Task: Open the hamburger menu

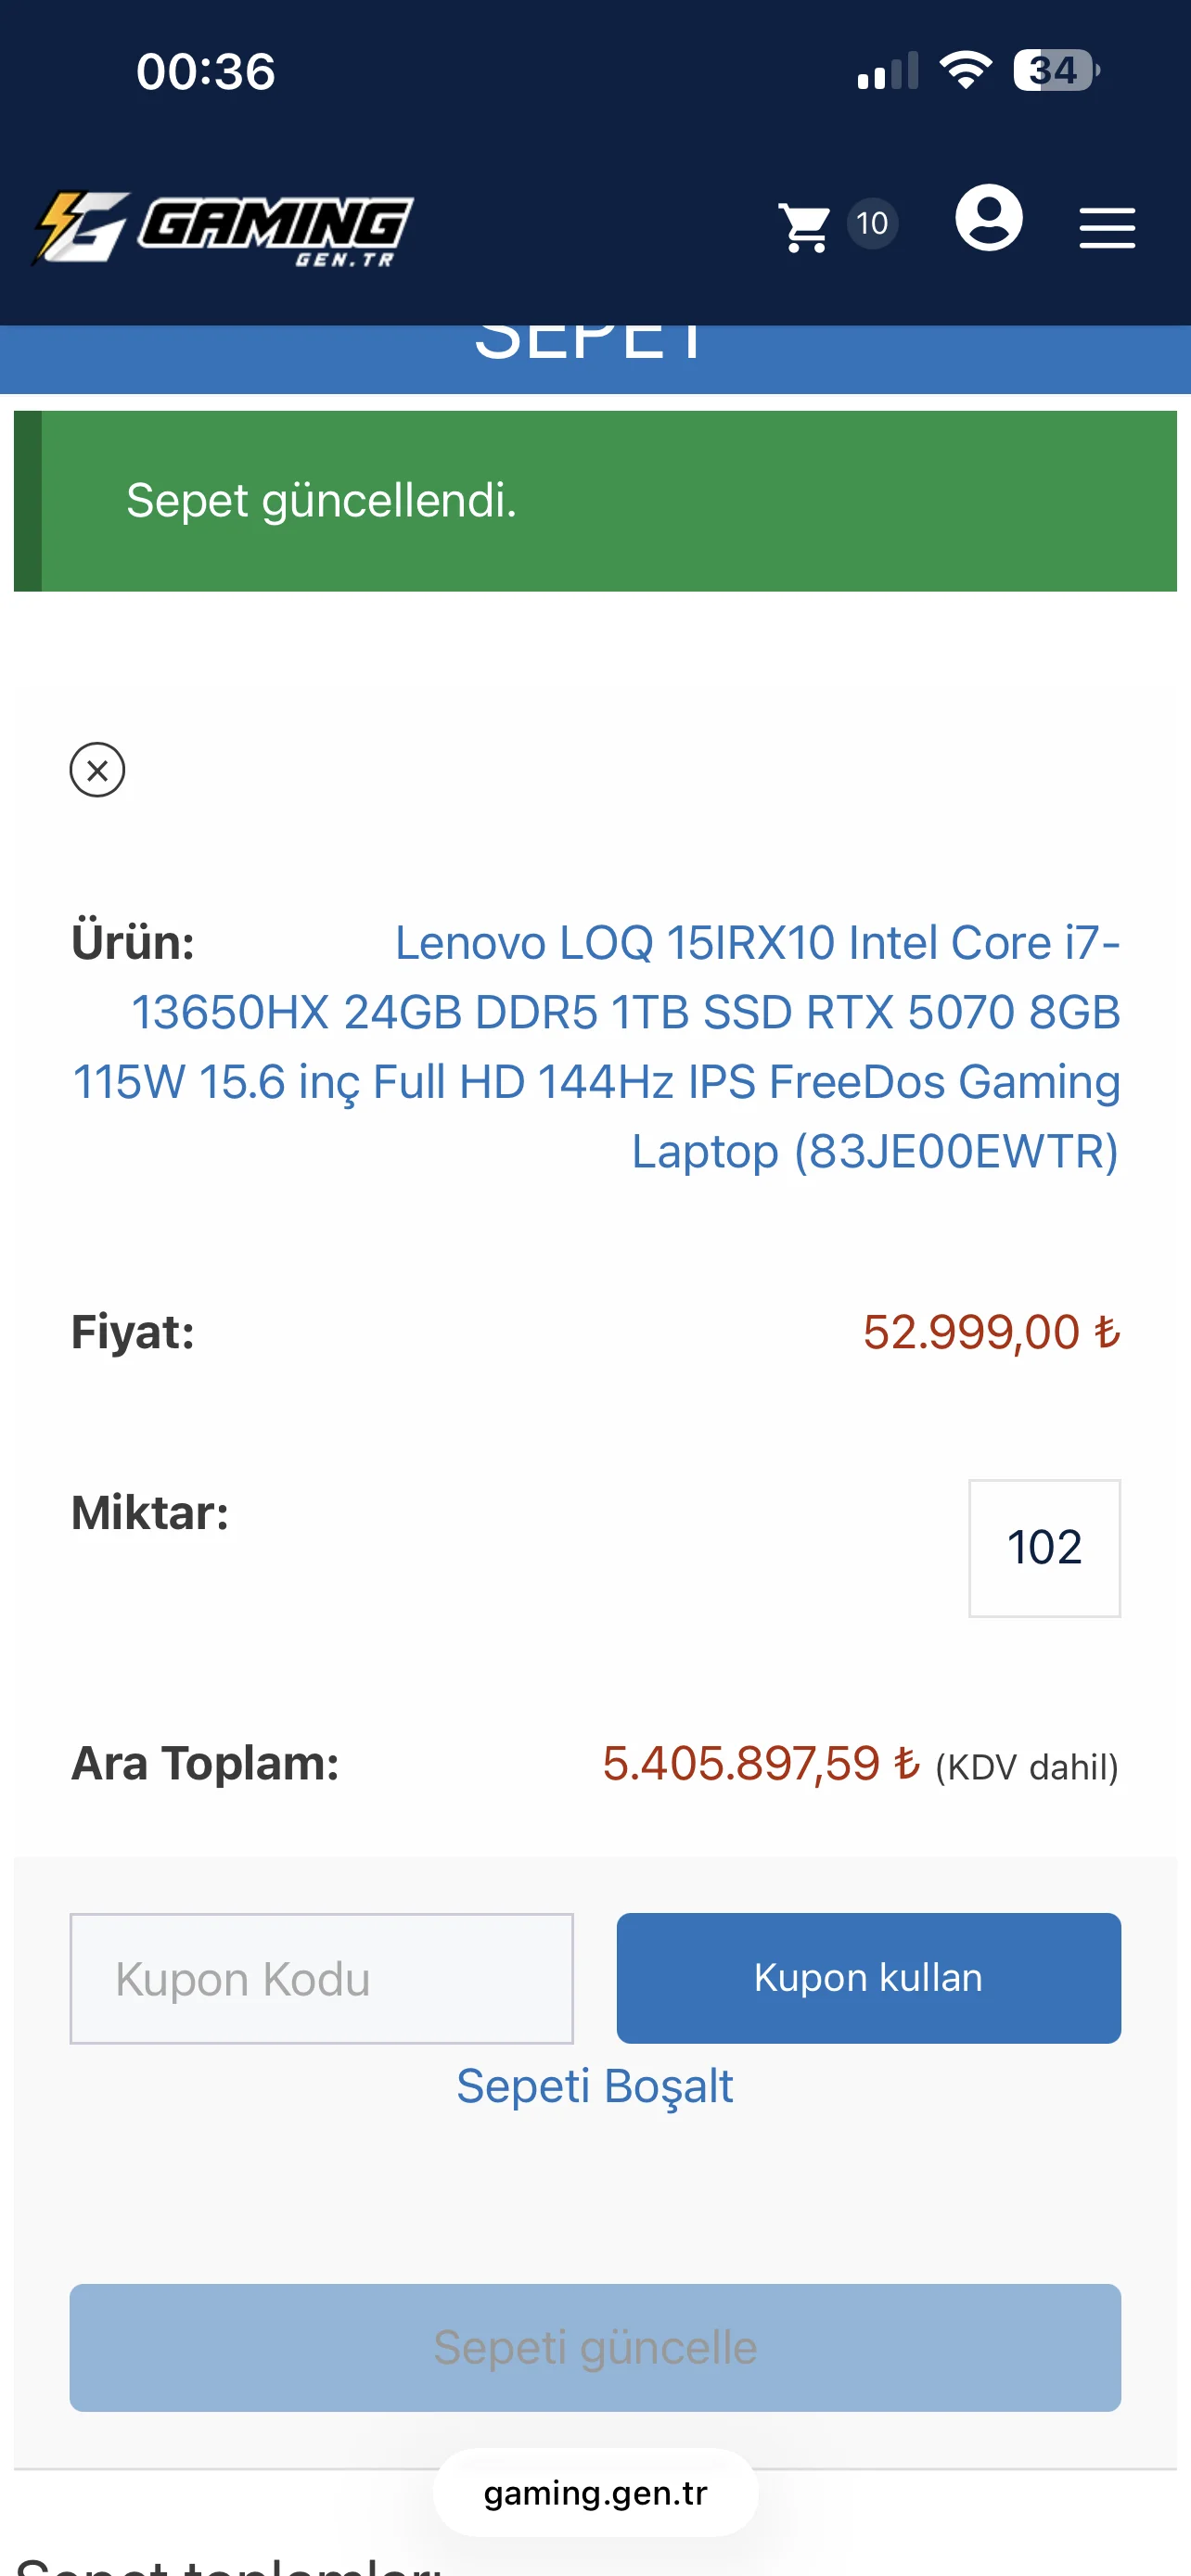Action: 1107,228
